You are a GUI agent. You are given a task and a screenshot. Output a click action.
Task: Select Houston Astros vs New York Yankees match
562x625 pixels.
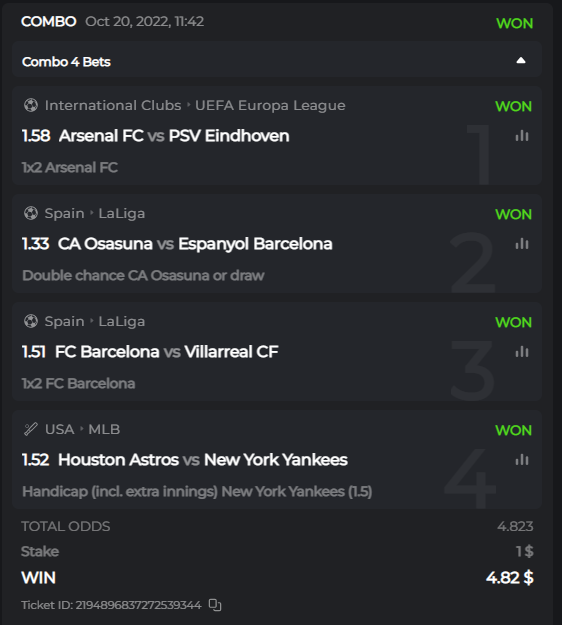[202, 460]
